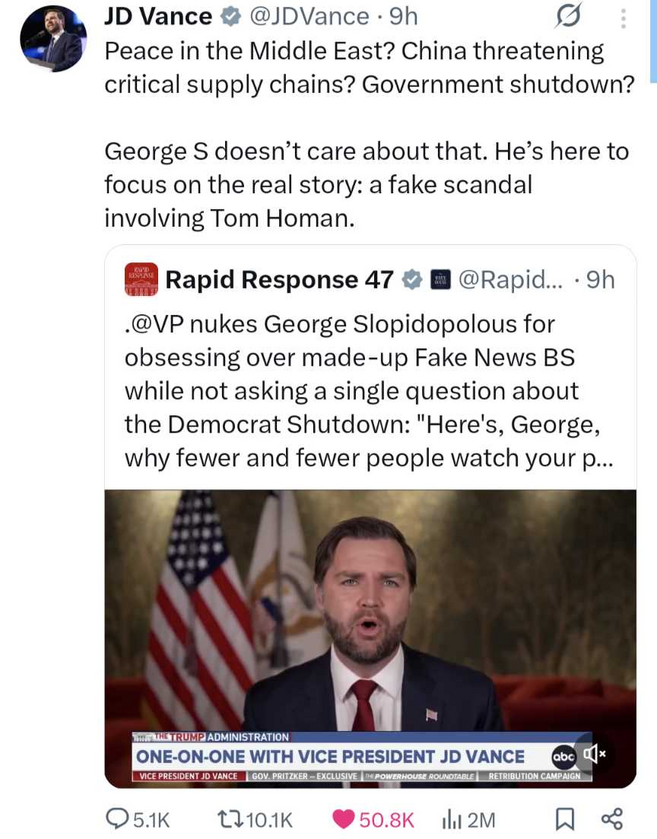Toggle the like heart showing 50.8K
This screenshot has width=657, height=839.
pos(345,818)
